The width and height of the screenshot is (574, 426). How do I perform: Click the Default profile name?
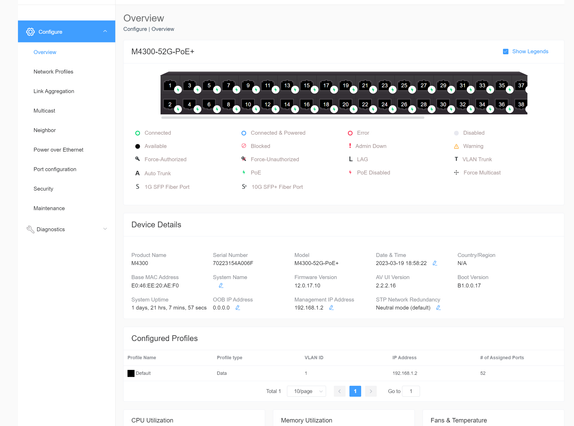[x=143, y=373]
